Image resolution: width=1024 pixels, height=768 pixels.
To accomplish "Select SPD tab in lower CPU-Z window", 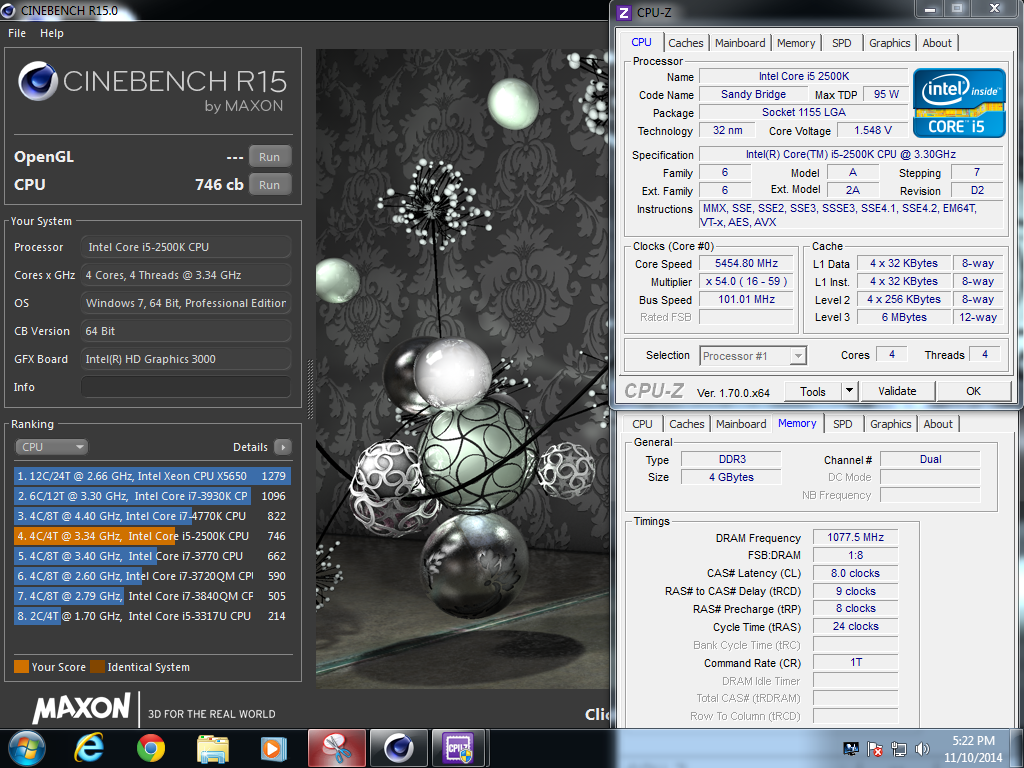I will tap(842, 424).
